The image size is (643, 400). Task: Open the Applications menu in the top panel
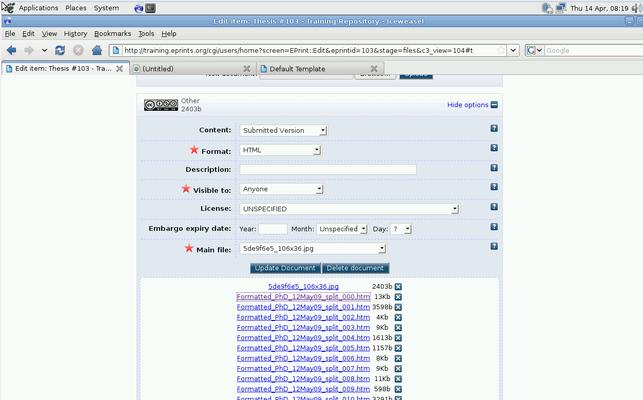pos(38,8)
